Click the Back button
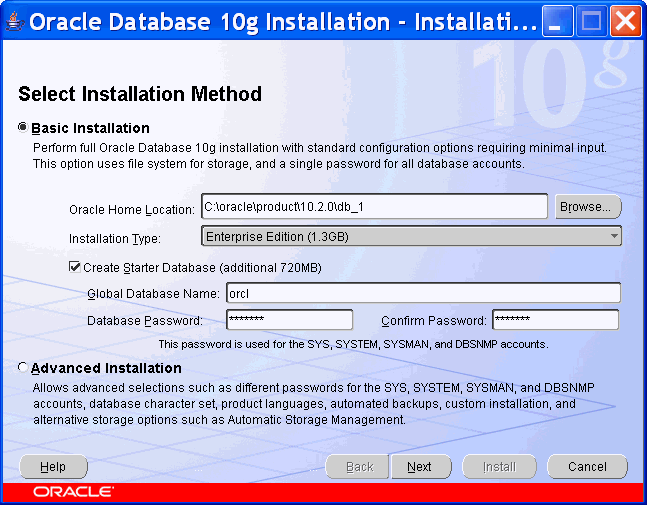The width and height of the screenshot is (647, 505). (359, 467)
